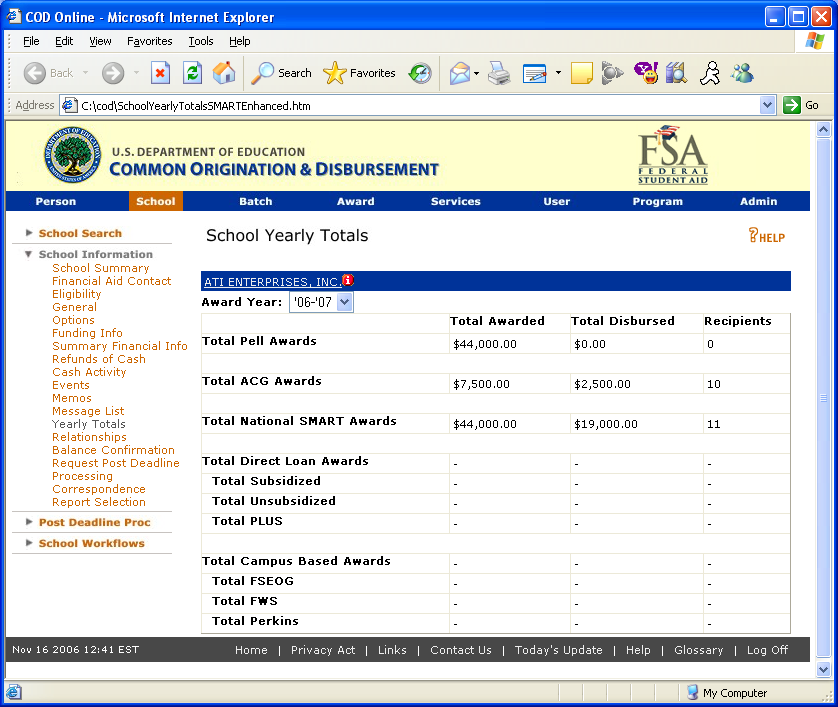
Task: Open the ATI ENTERPRISES, INC. link
Action: [x=272, y=282]
